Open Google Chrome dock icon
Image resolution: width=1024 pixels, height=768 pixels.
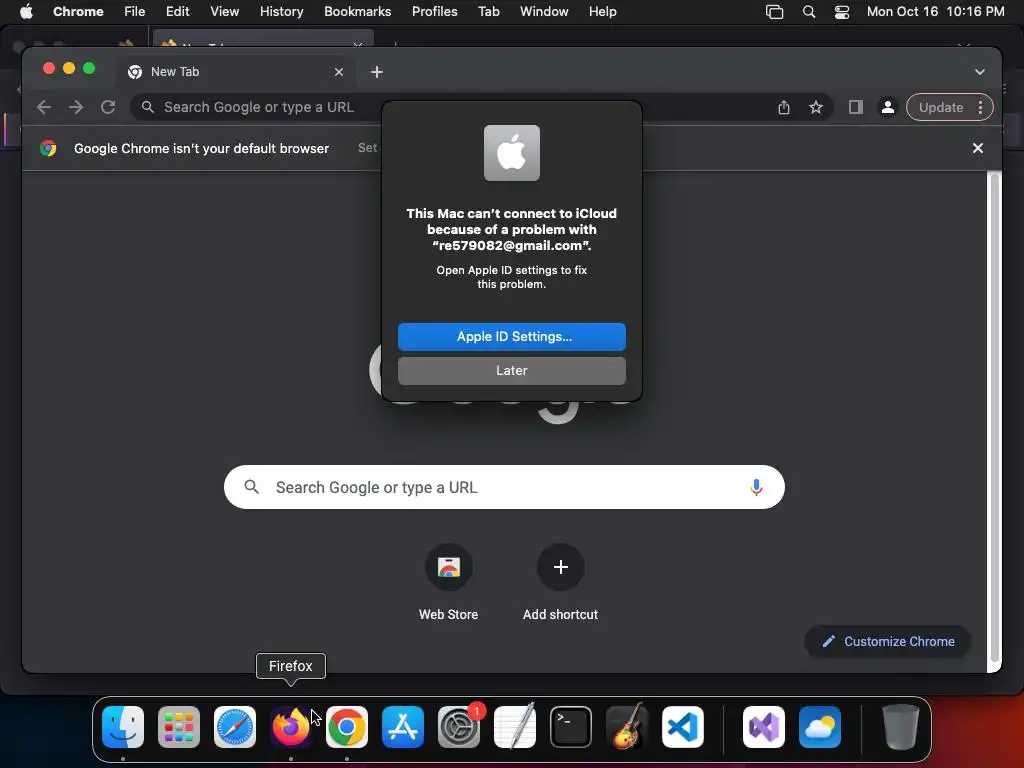point(347,727)
